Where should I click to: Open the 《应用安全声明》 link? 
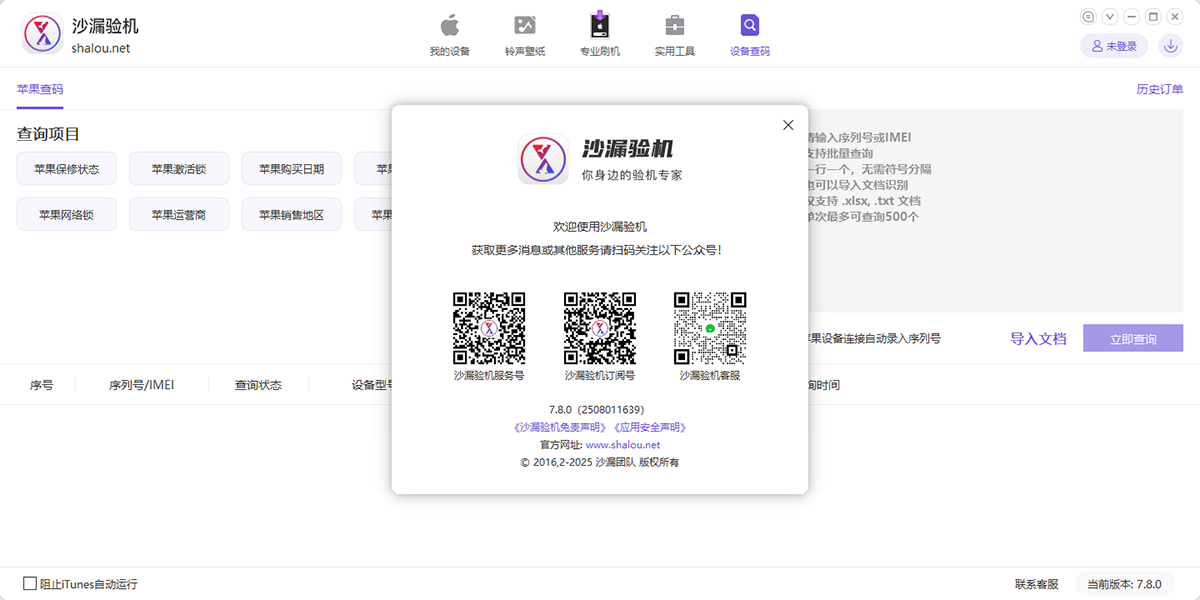point(650,427)
